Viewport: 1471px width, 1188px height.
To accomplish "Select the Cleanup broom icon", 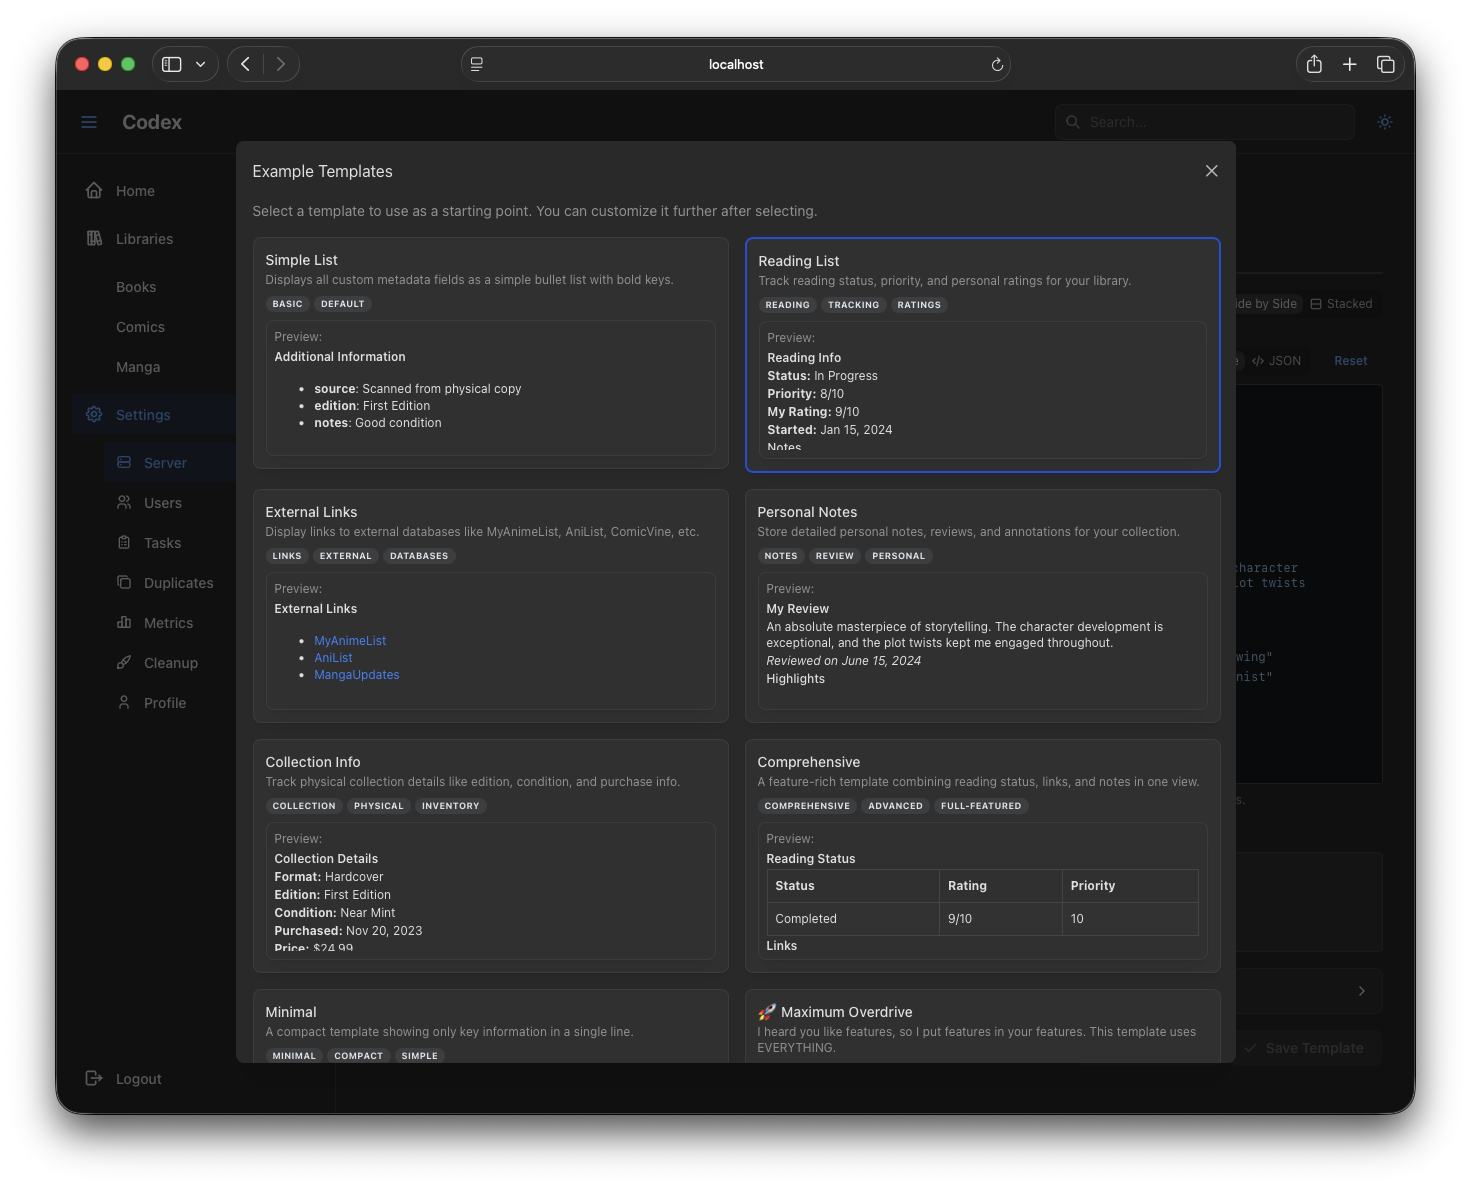I will click(123, 662).
